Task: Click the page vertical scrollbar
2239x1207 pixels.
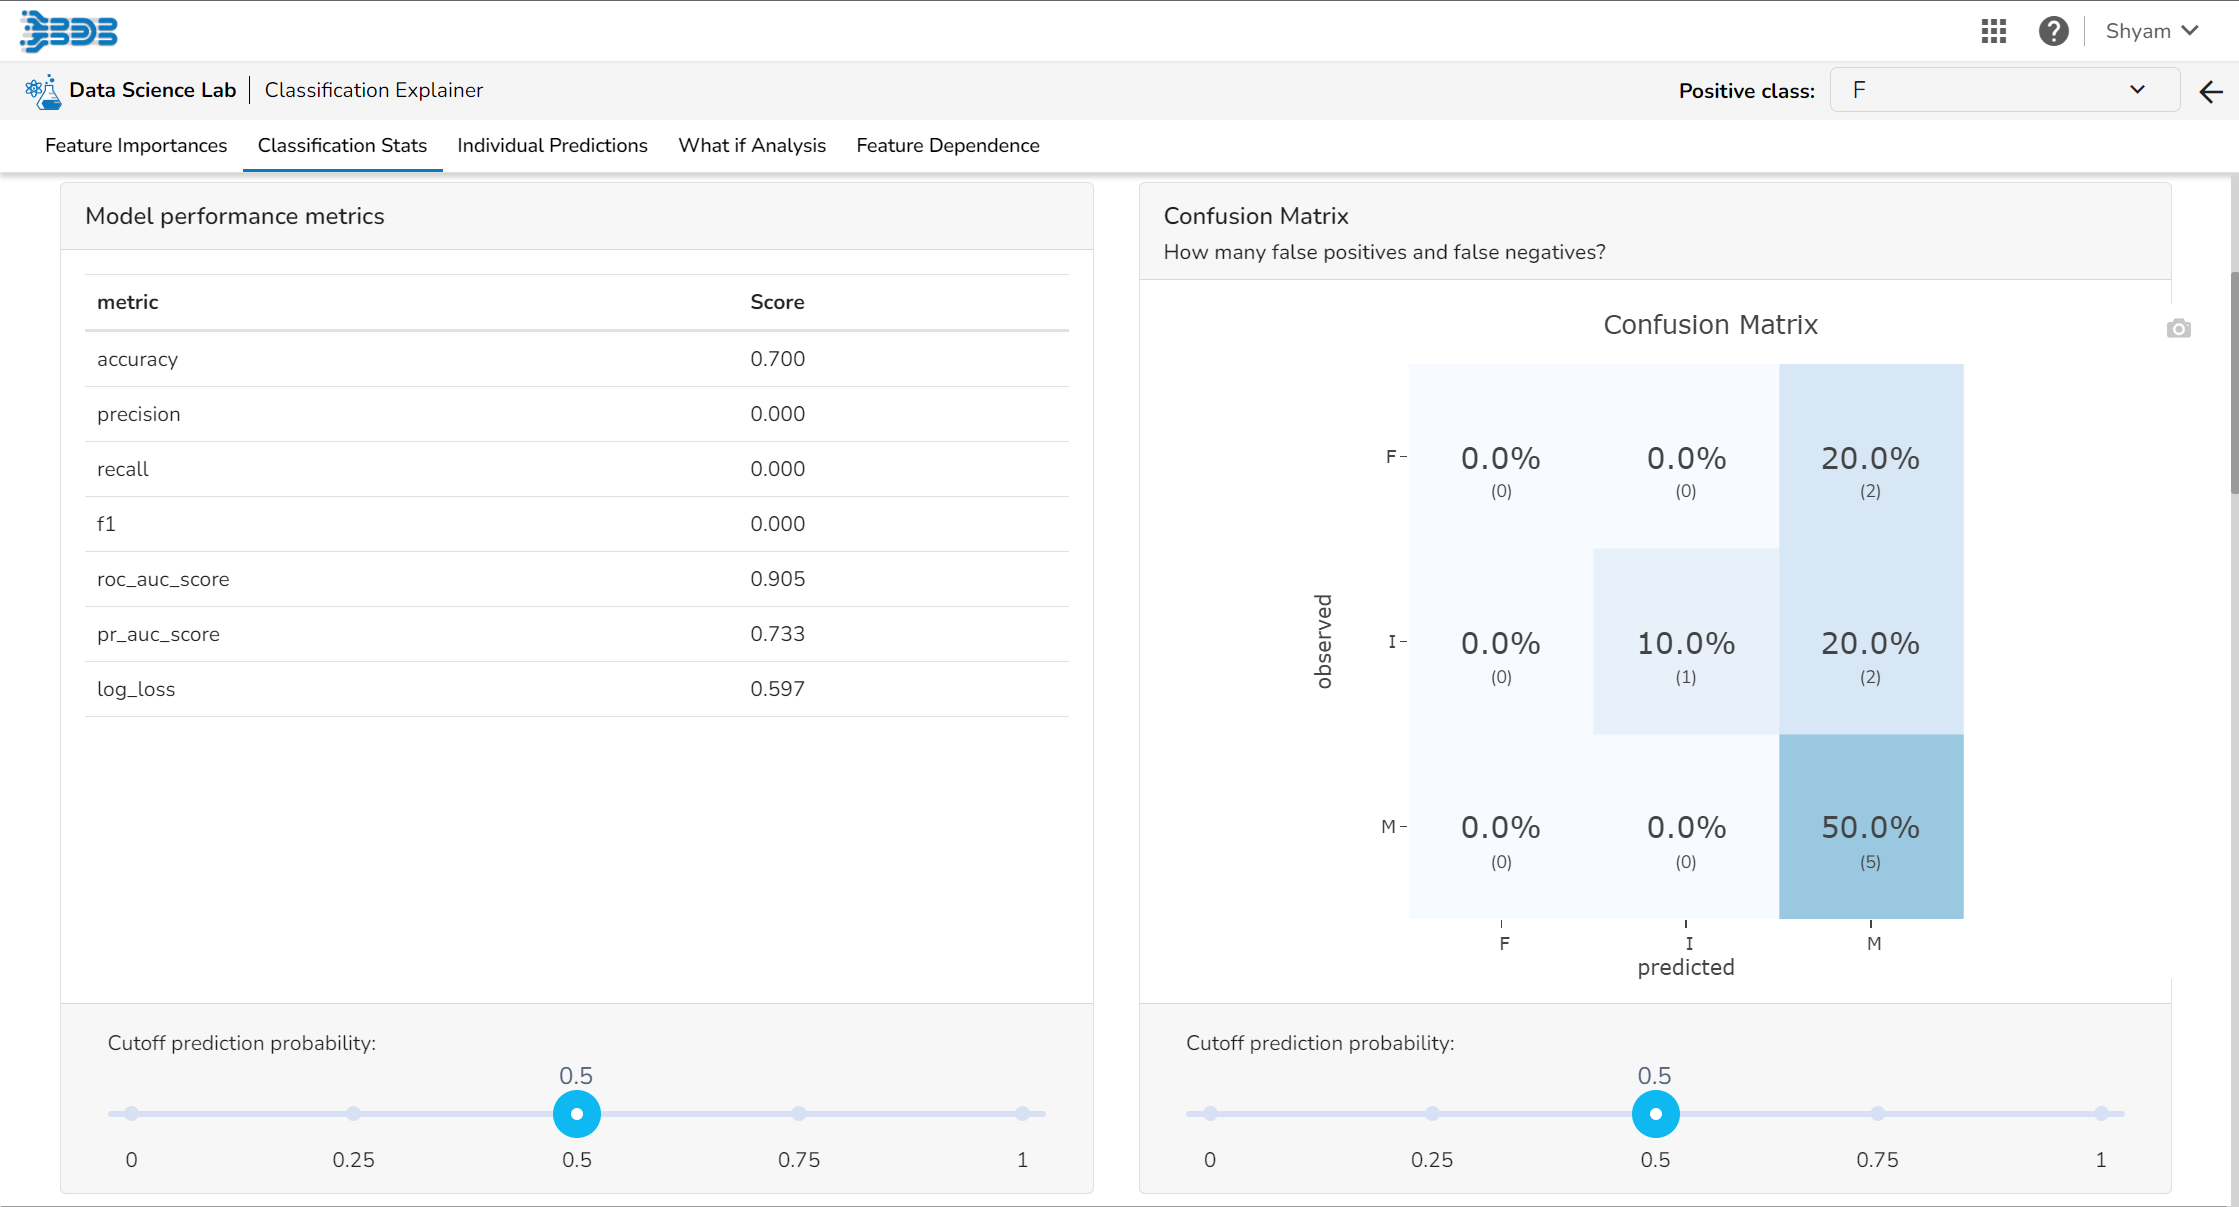Action: [x=2233, y=380]
